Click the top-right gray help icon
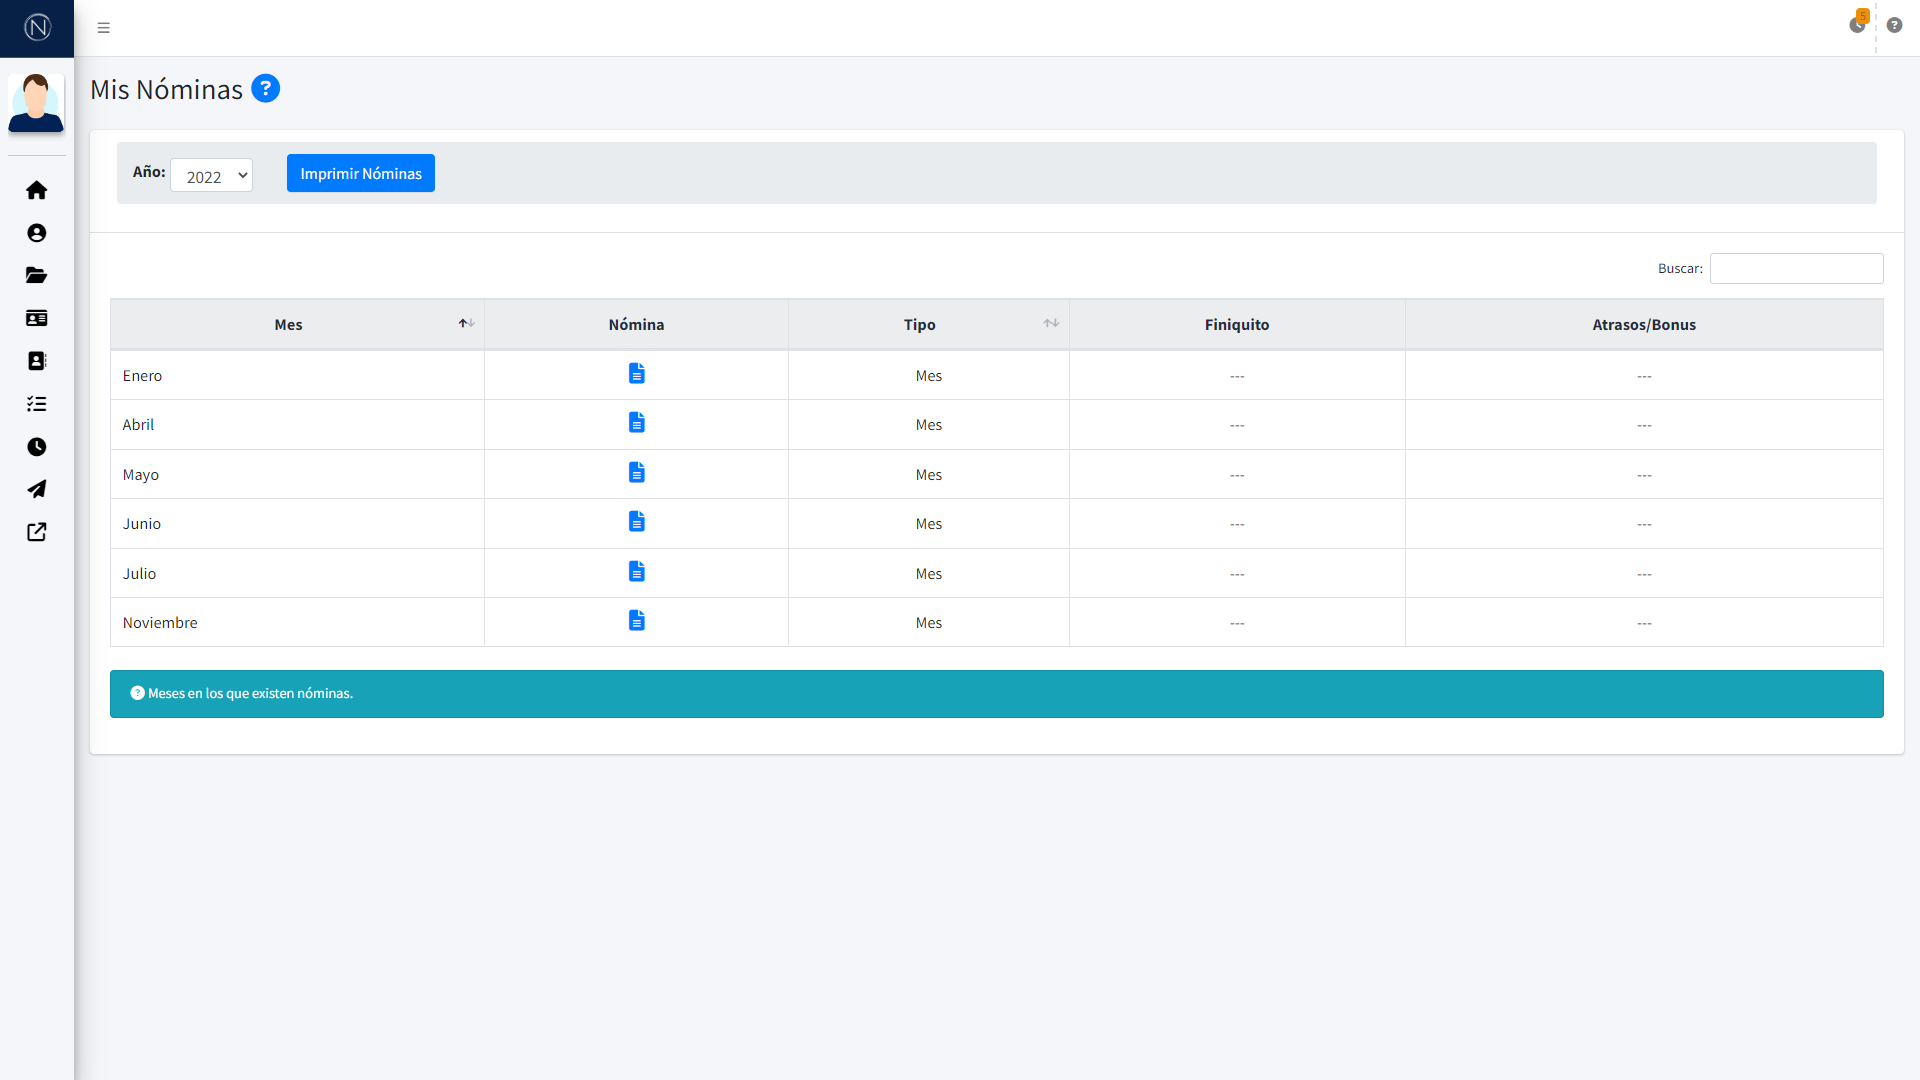 point(1894,26)
